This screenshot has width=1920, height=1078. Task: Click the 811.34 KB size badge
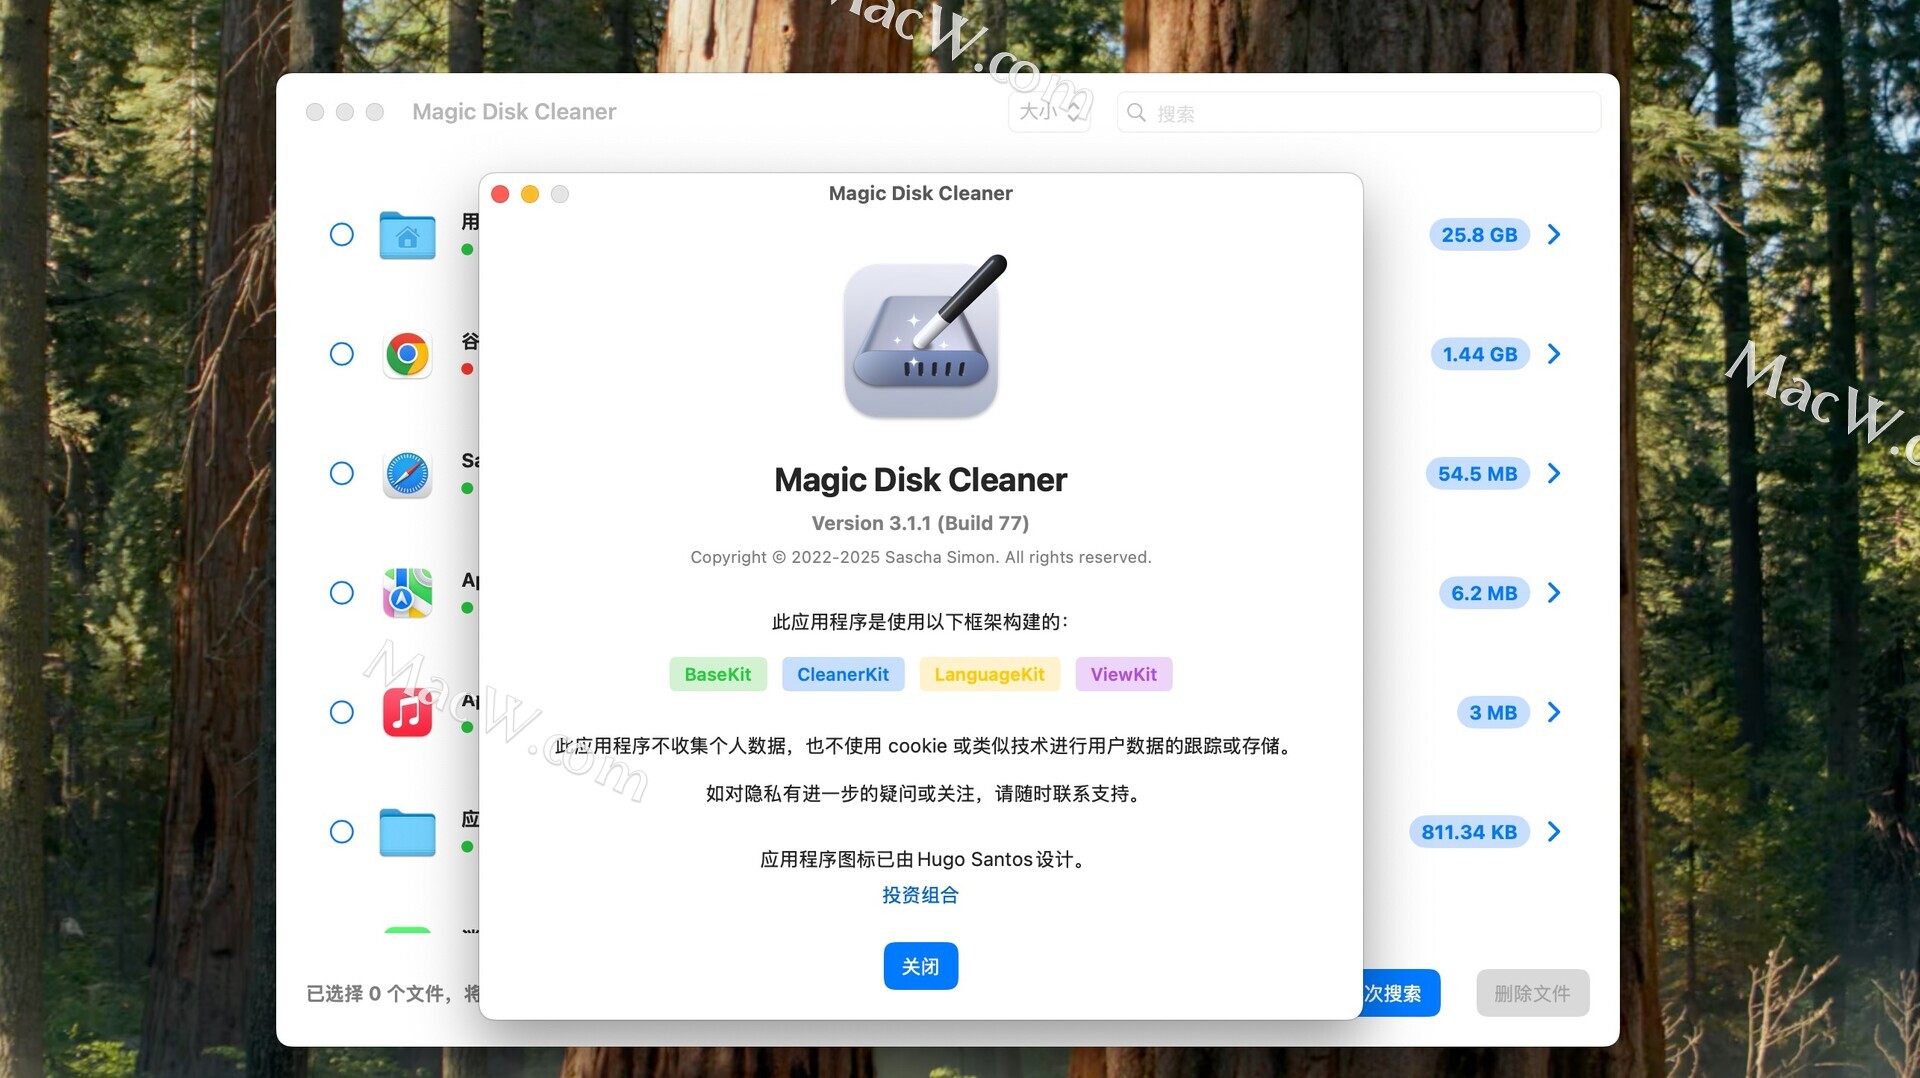click(x=1470, y=832)
